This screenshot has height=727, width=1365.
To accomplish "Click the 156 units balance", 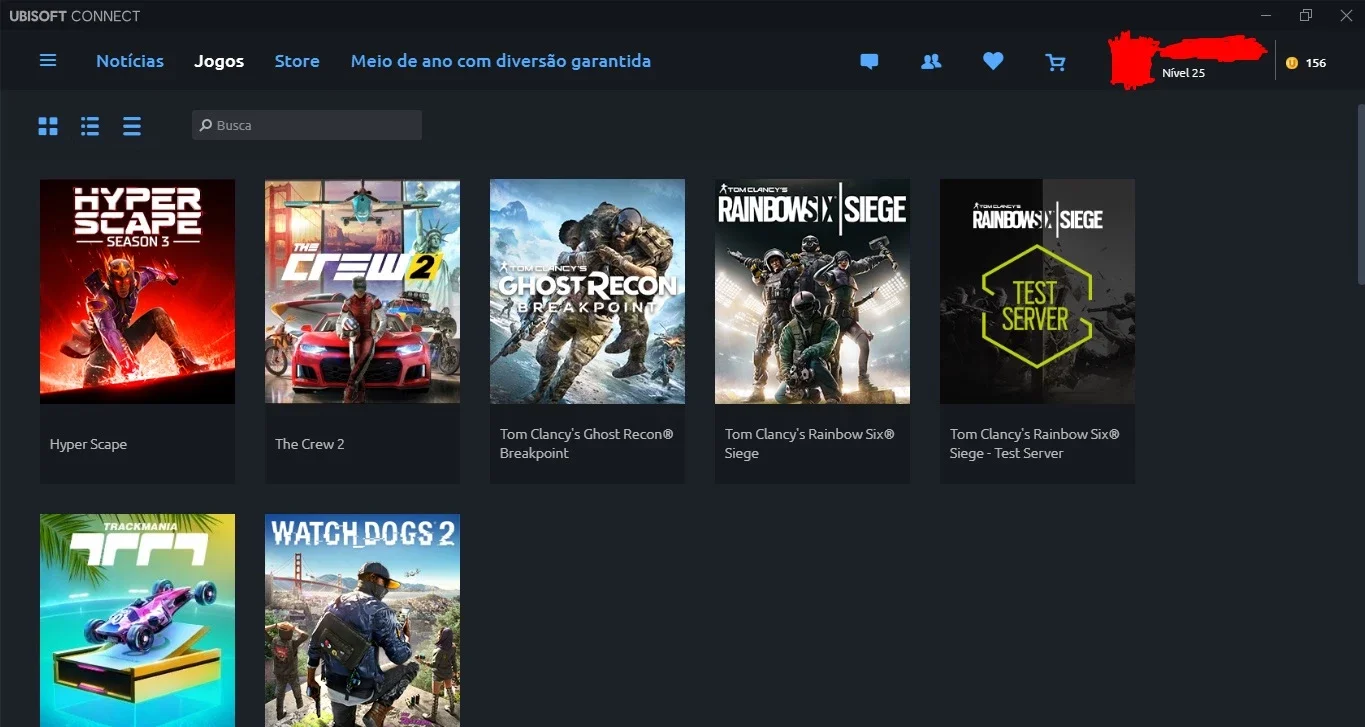I will 1316,62.
